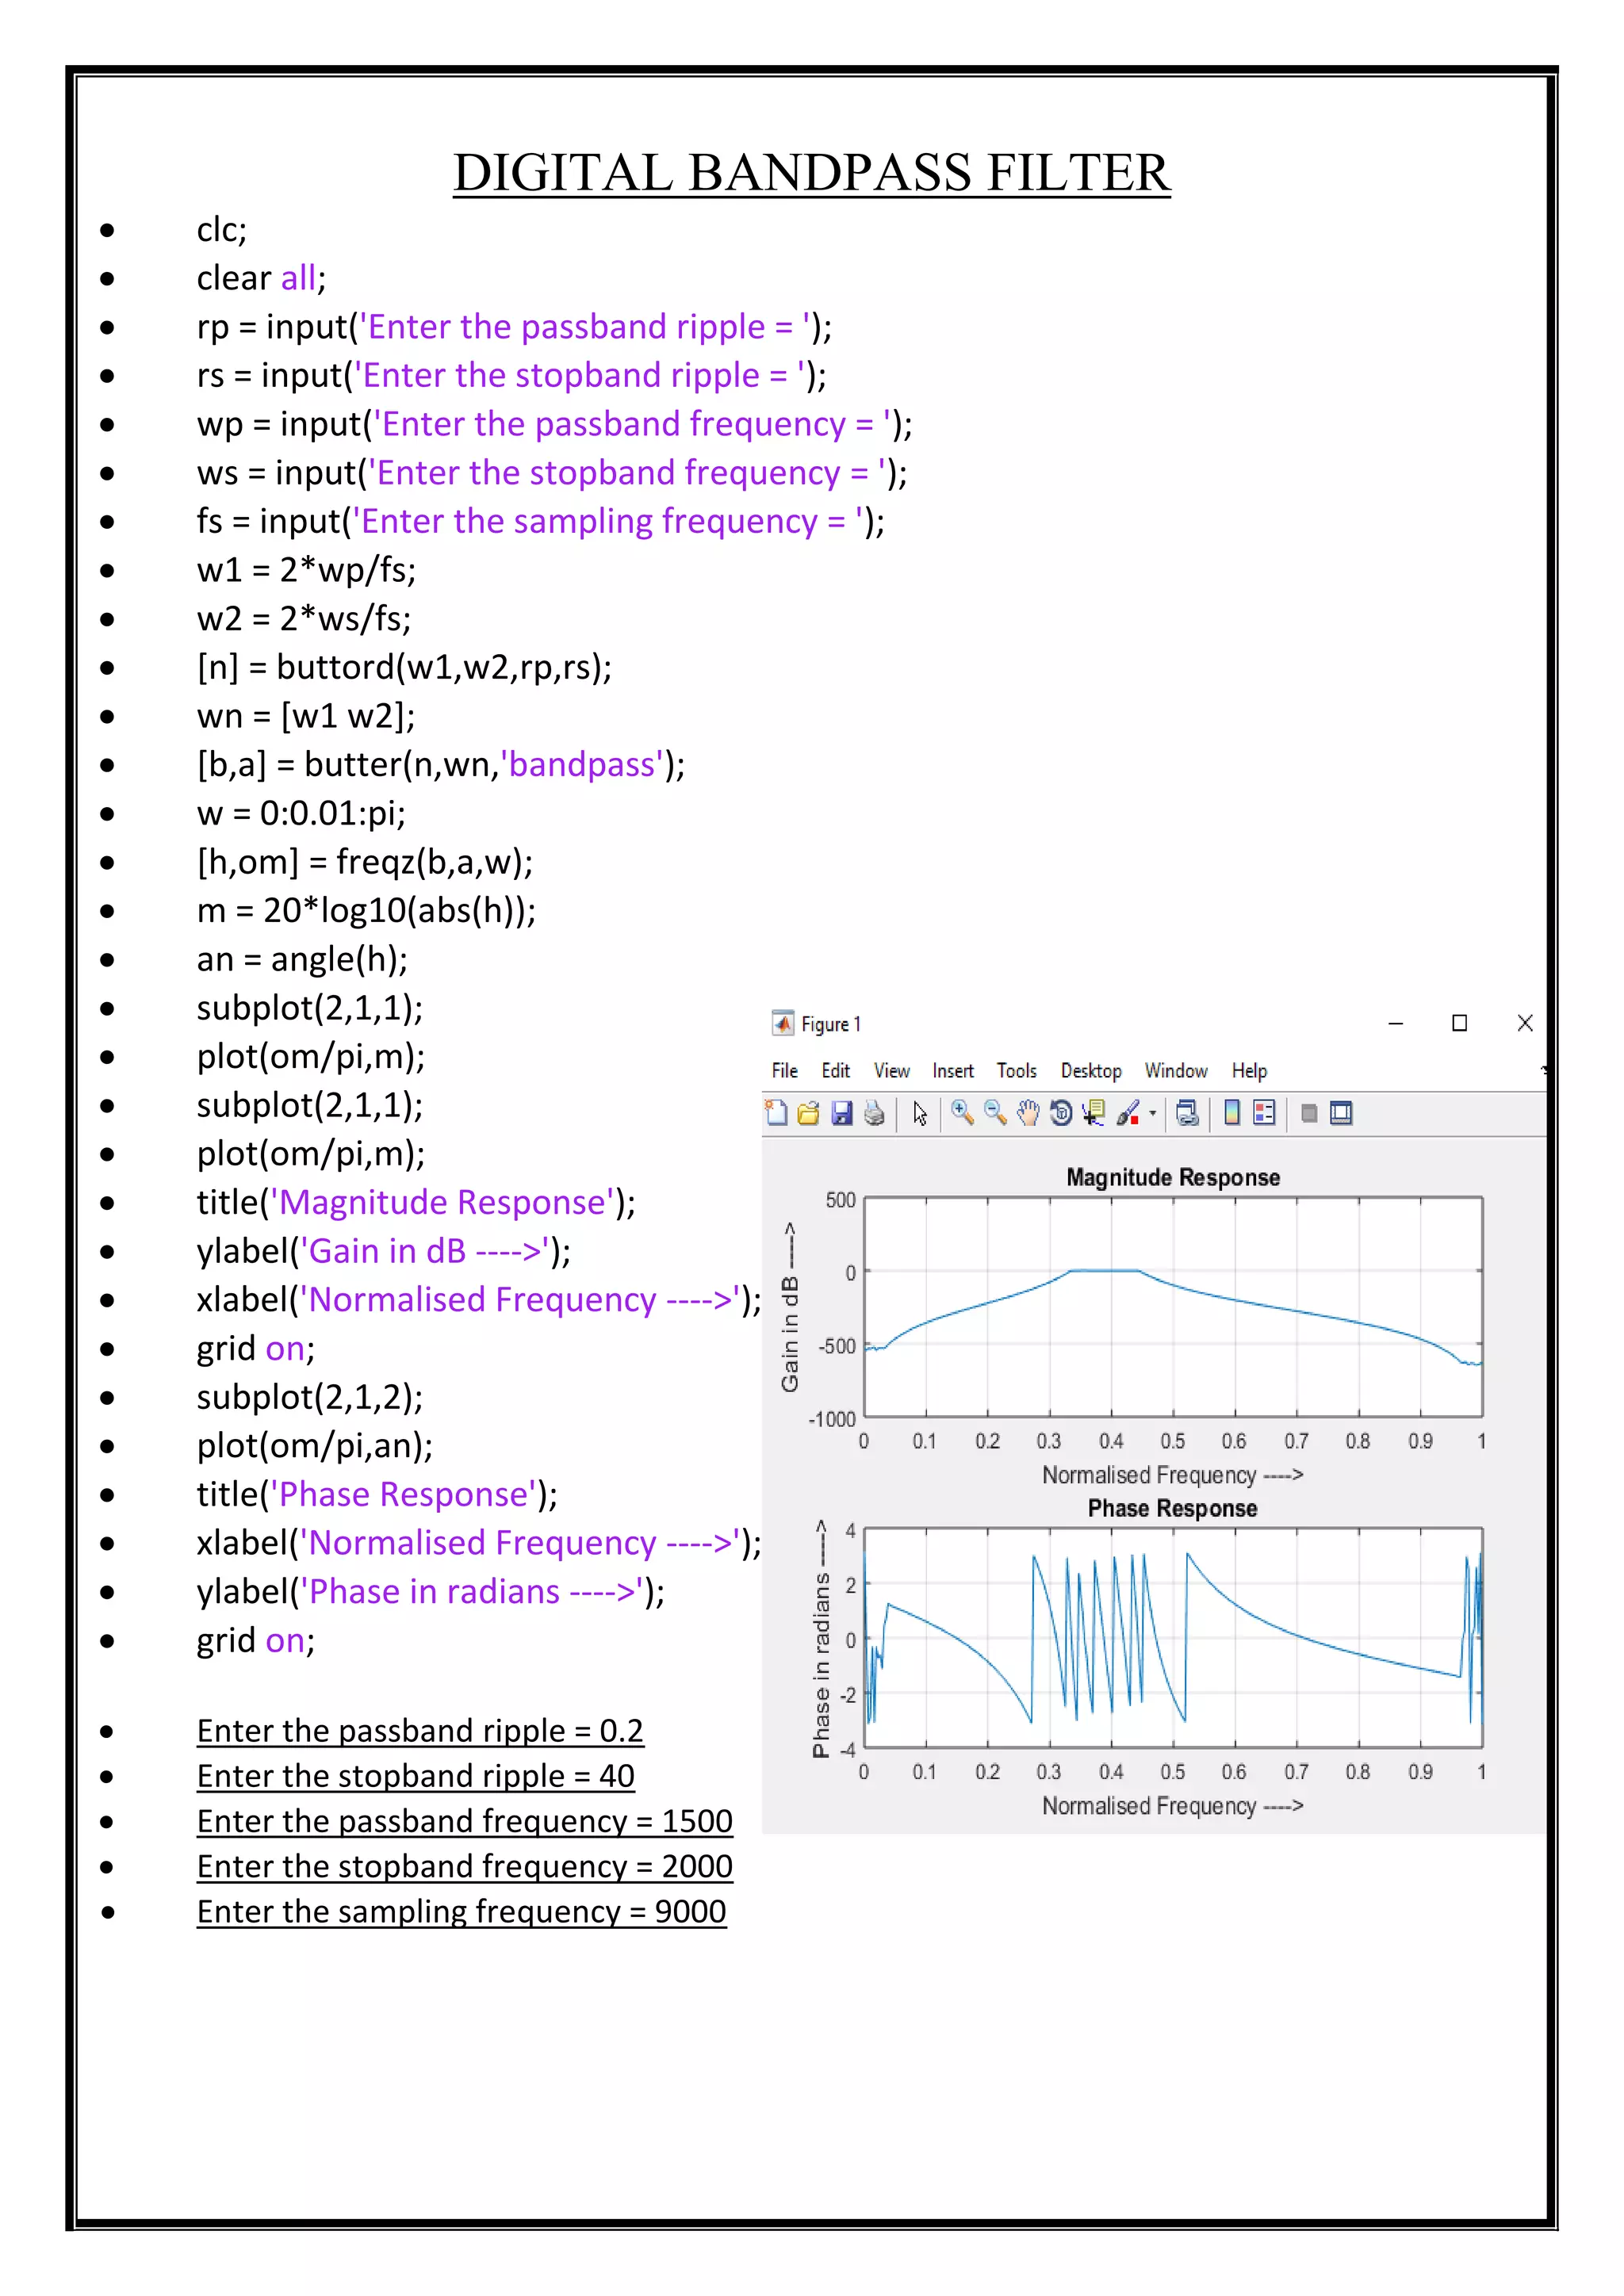
Task: Click the 'Enter the passband ripple = 0.2' line
Action: coord(420,1731)
